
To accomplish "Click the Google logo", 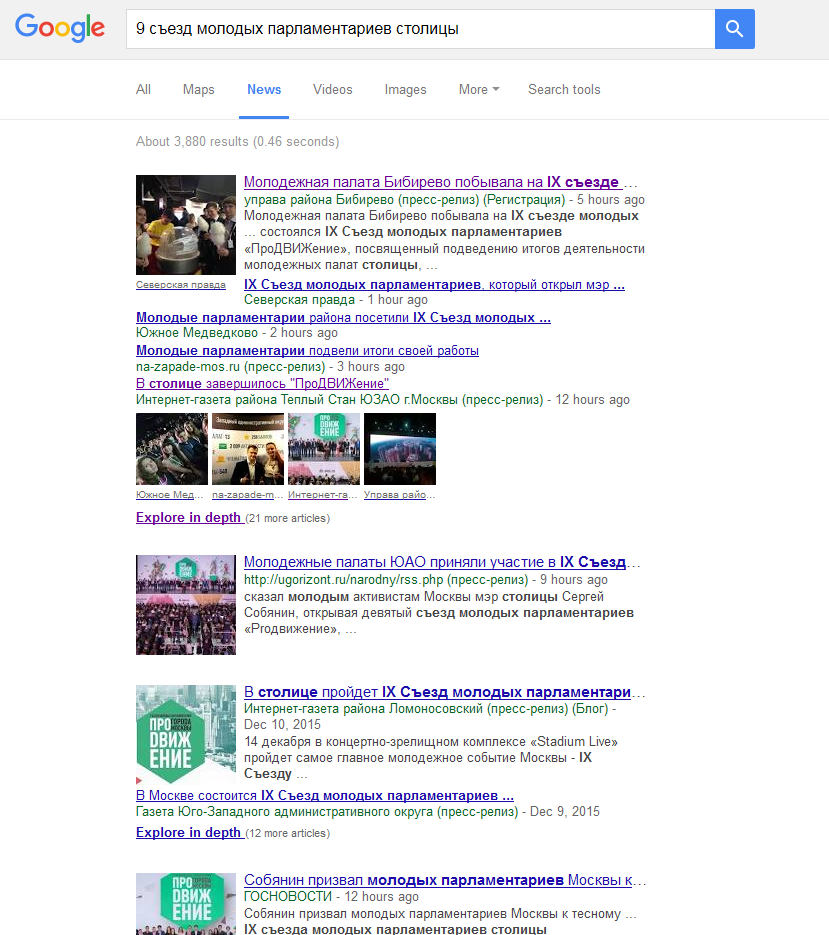I will (59, 28).
